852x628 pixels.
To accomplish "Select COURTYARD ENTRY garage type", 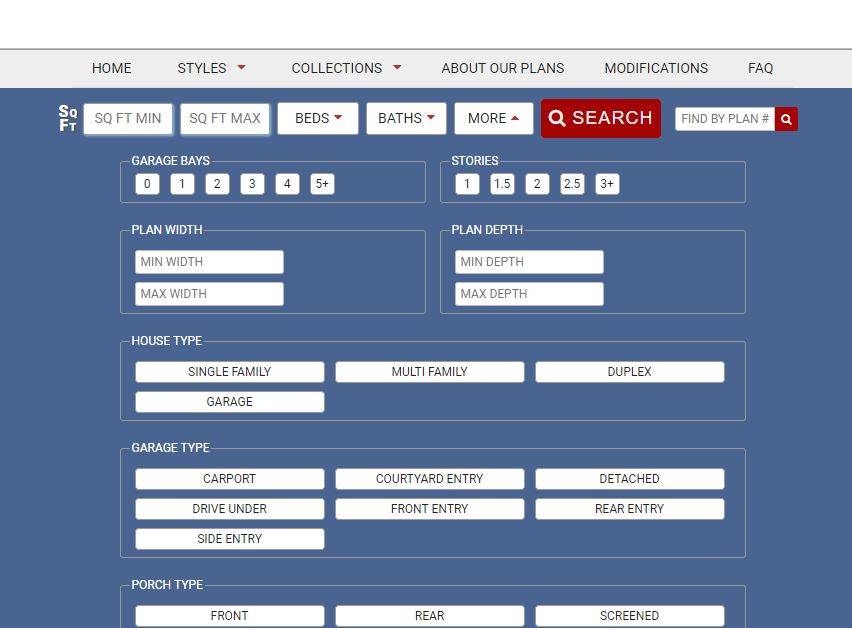I will (430, 479).
